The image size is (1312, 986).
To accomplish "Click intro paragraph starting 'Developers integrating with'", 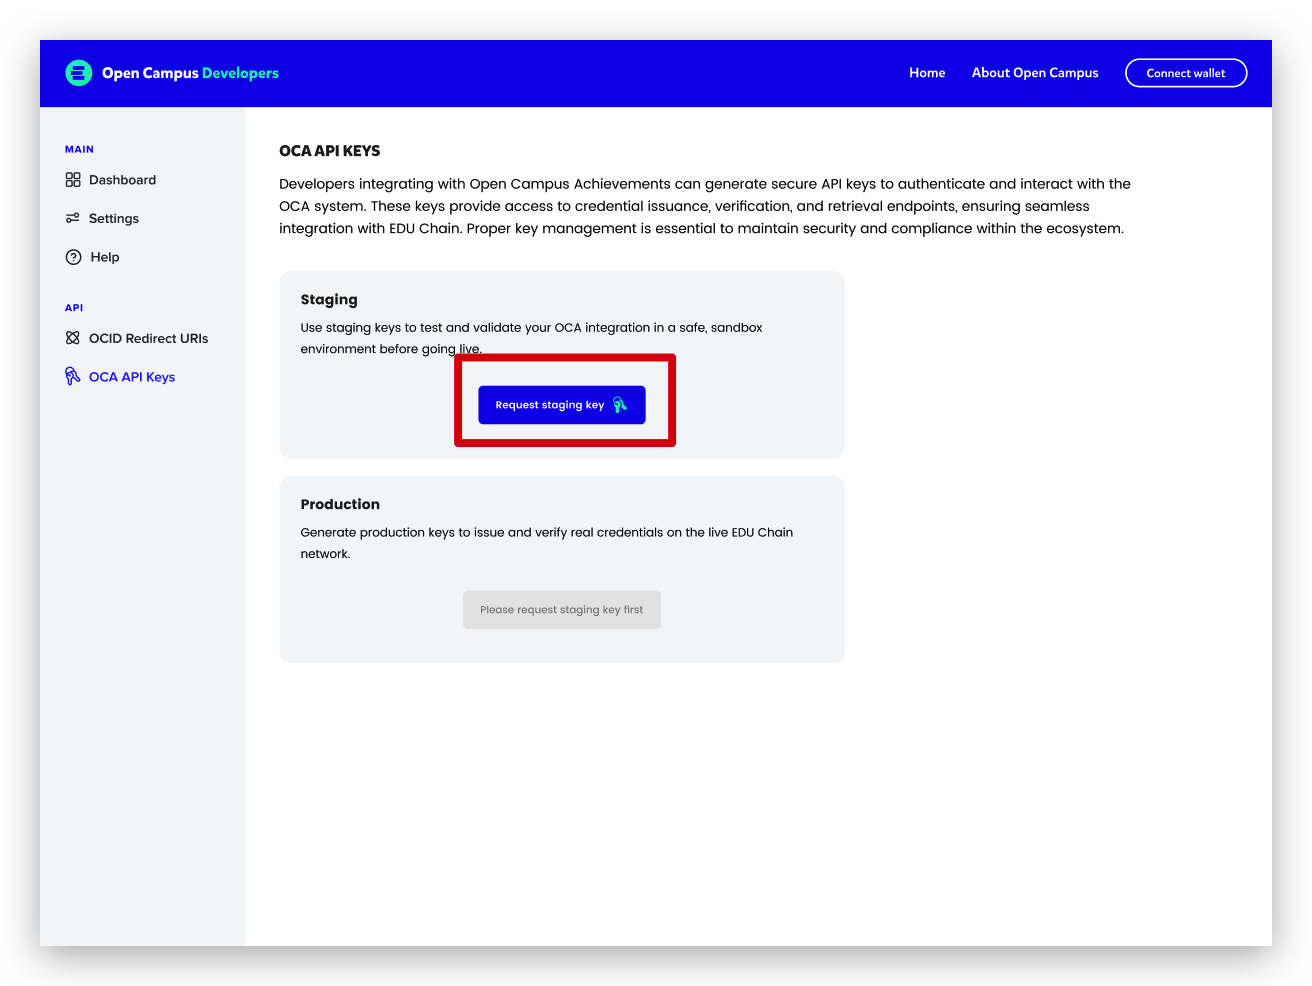I will click(x=705, y=206).
